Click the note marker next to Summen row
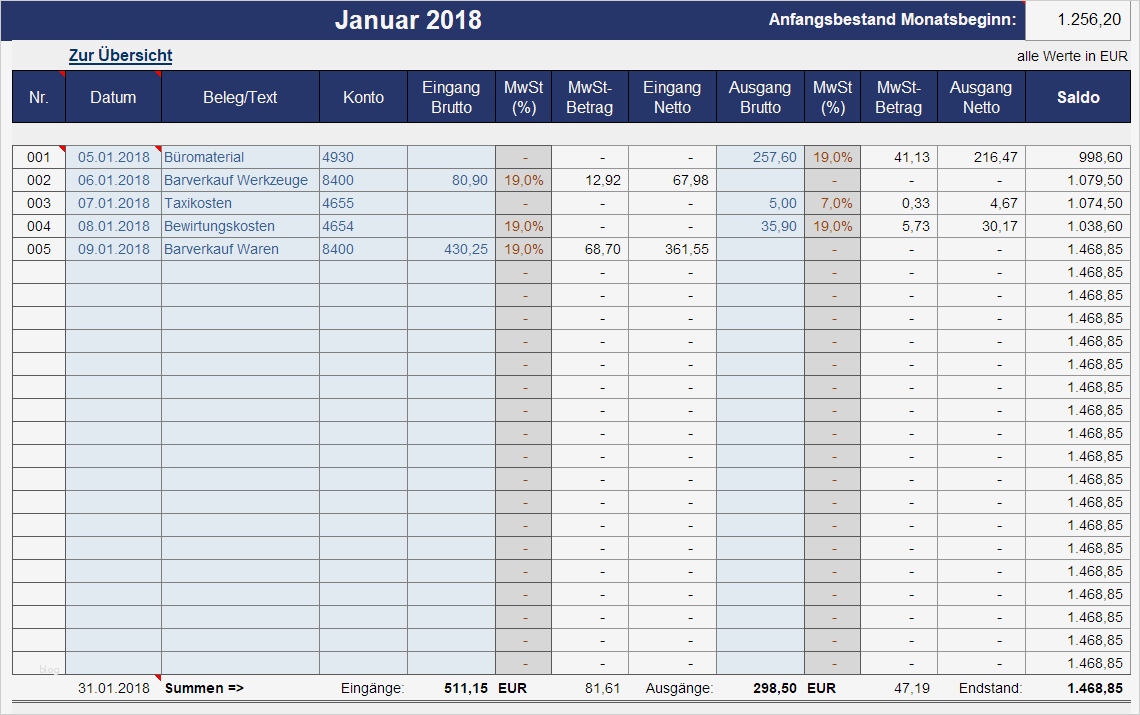The height and width of the screenshot is (715, 1140). [157, 677]
